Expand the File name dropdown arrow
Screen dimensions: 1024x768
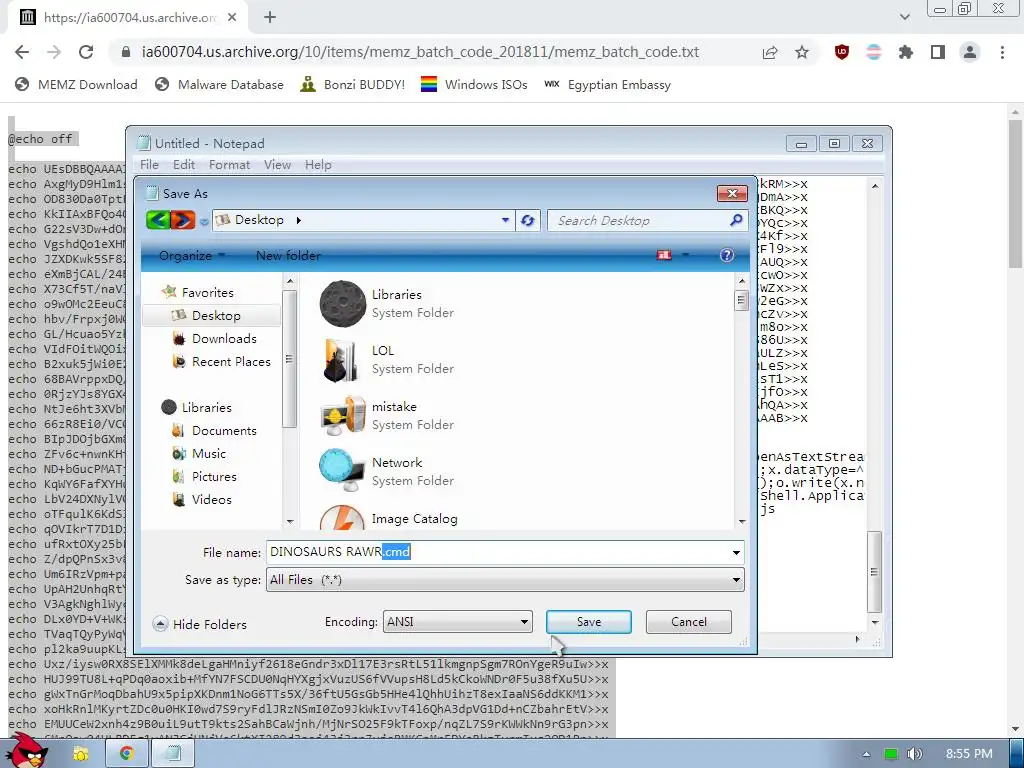[737, 552]
